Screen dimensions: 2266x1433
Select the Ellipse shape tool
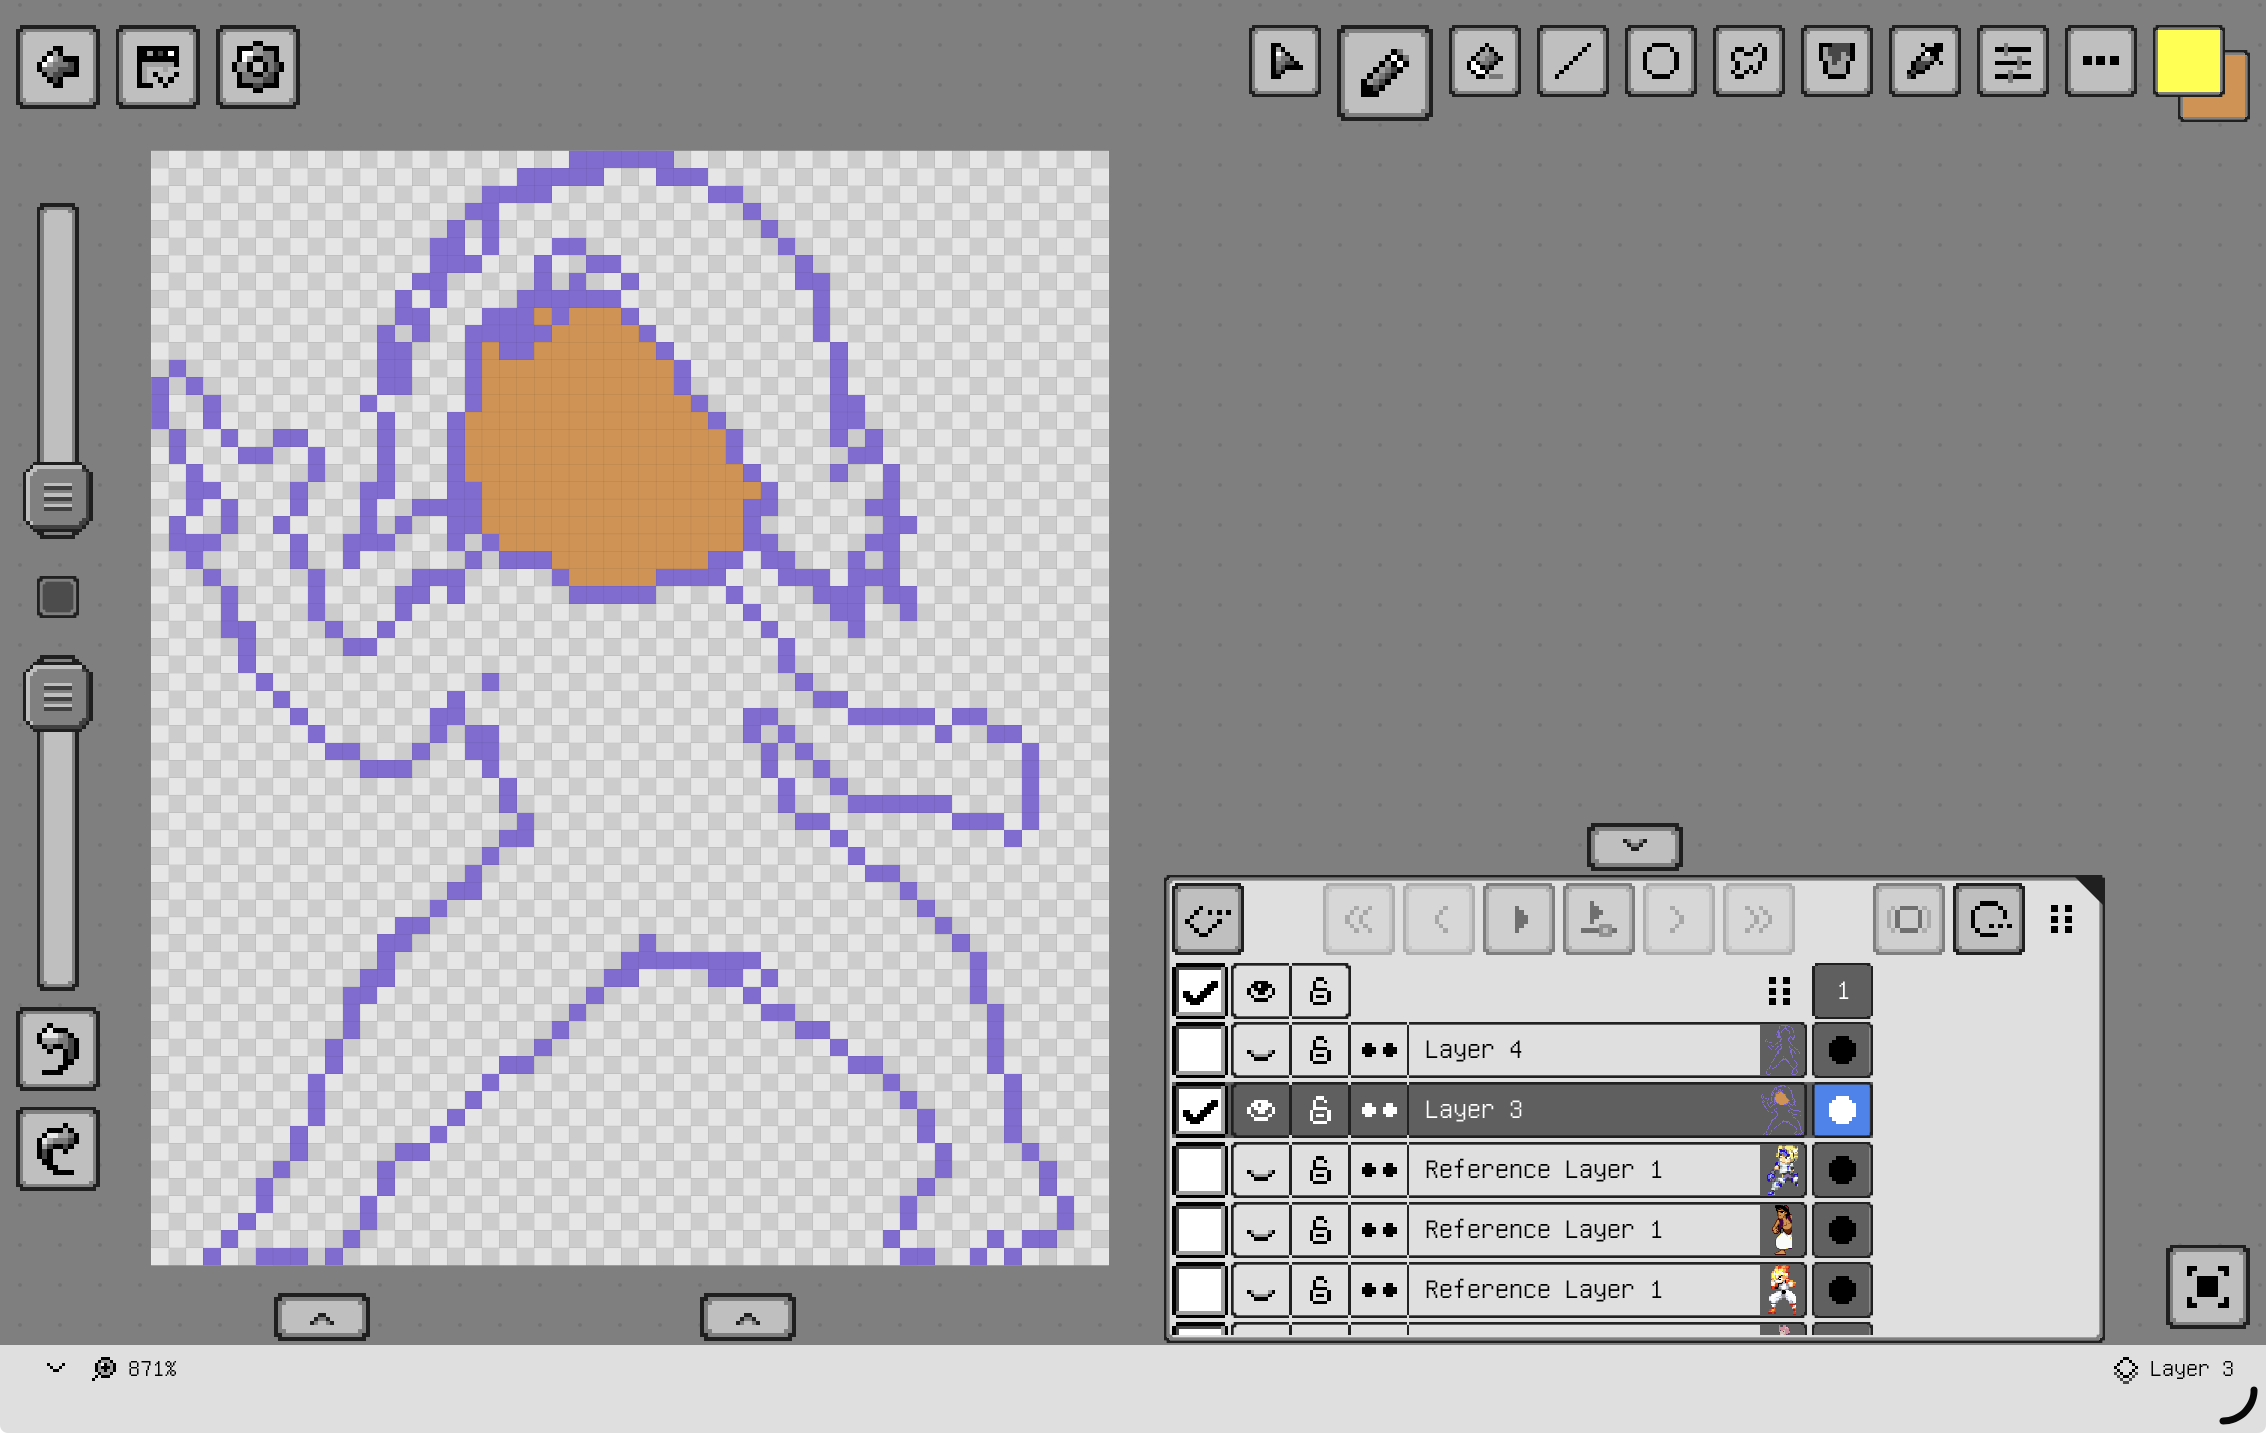(x=1660, y=63)
